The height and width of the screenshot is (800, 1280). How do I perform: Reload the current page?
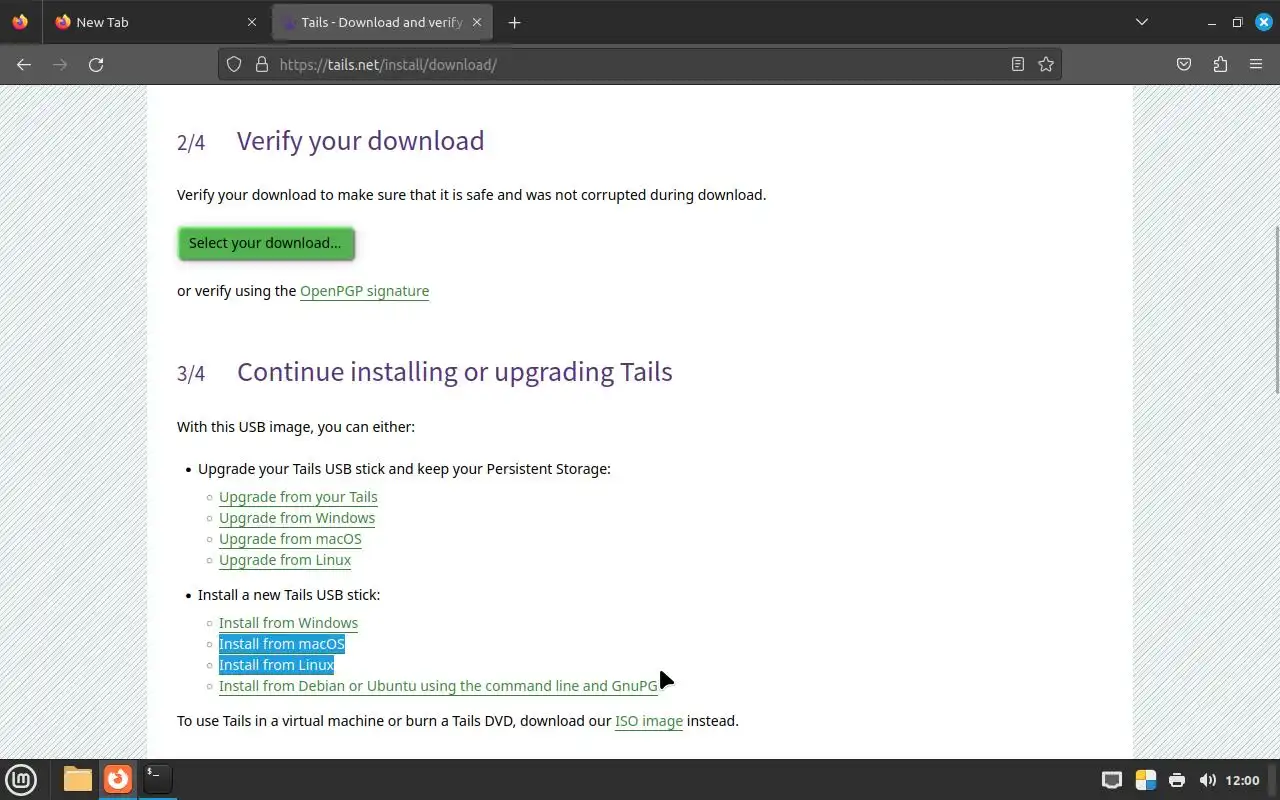pos(96,64)
